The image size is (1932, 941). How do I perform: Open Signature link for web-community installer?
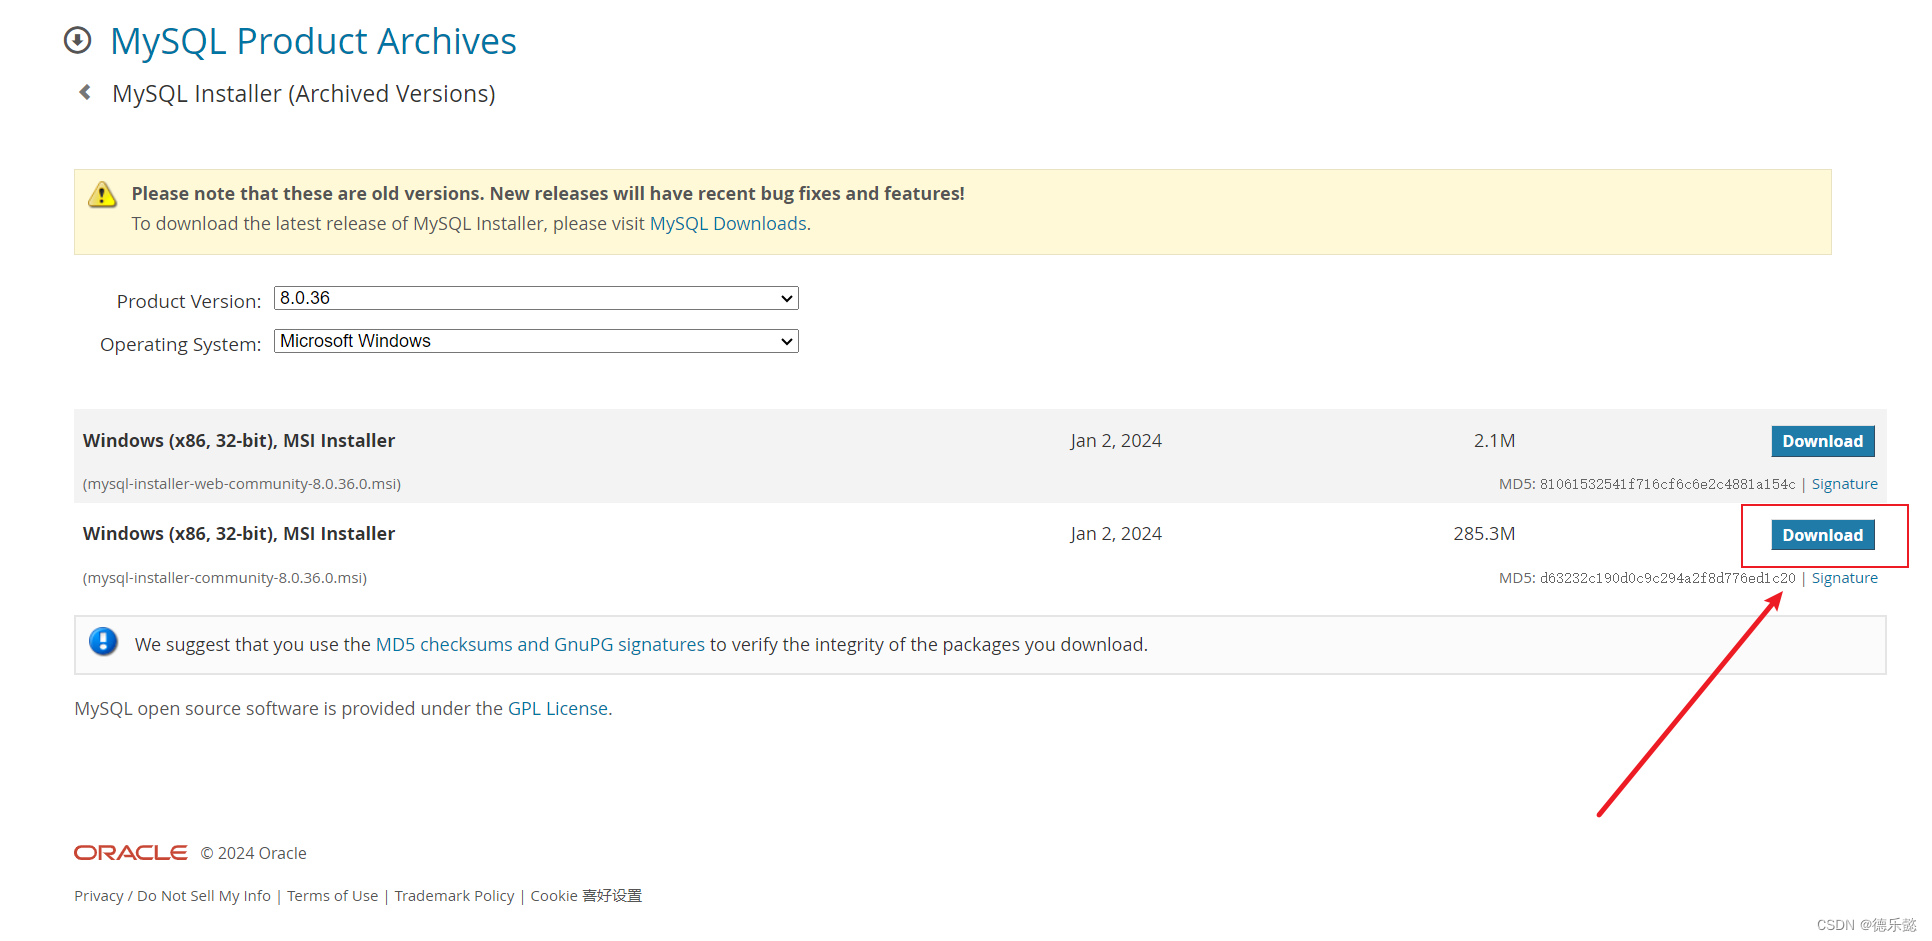pos(1844,484)
